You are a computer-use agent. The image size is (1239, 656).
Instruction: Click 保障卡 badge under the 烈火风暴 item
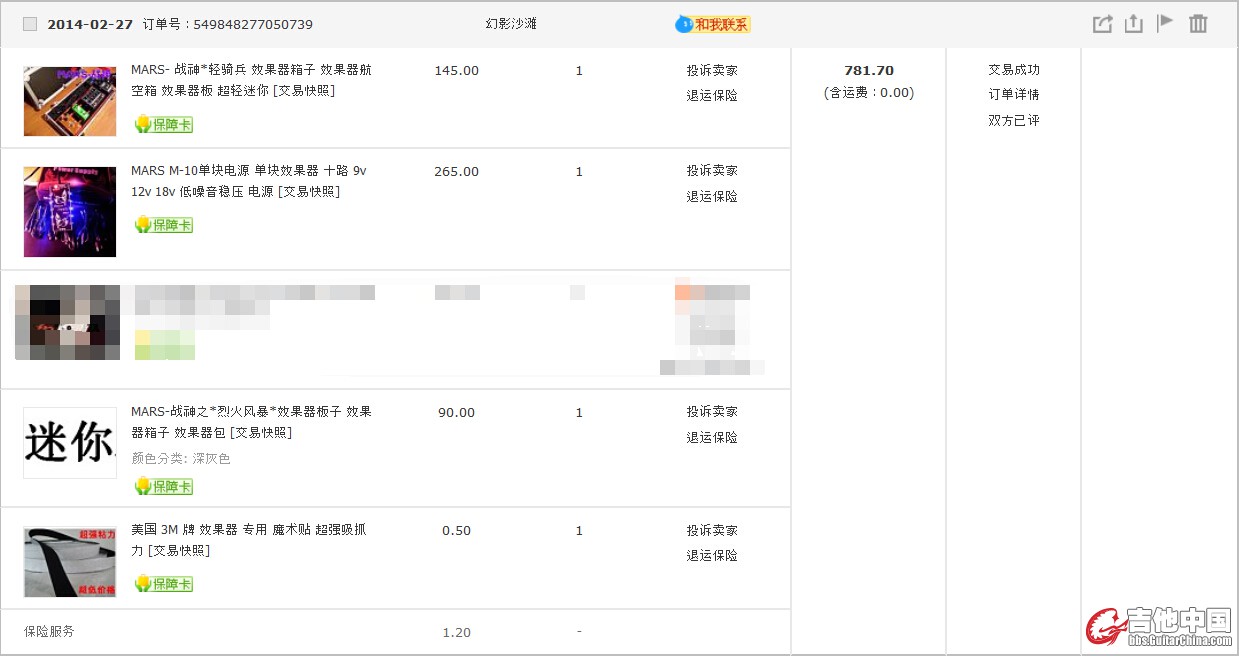[x=164, y=486]
